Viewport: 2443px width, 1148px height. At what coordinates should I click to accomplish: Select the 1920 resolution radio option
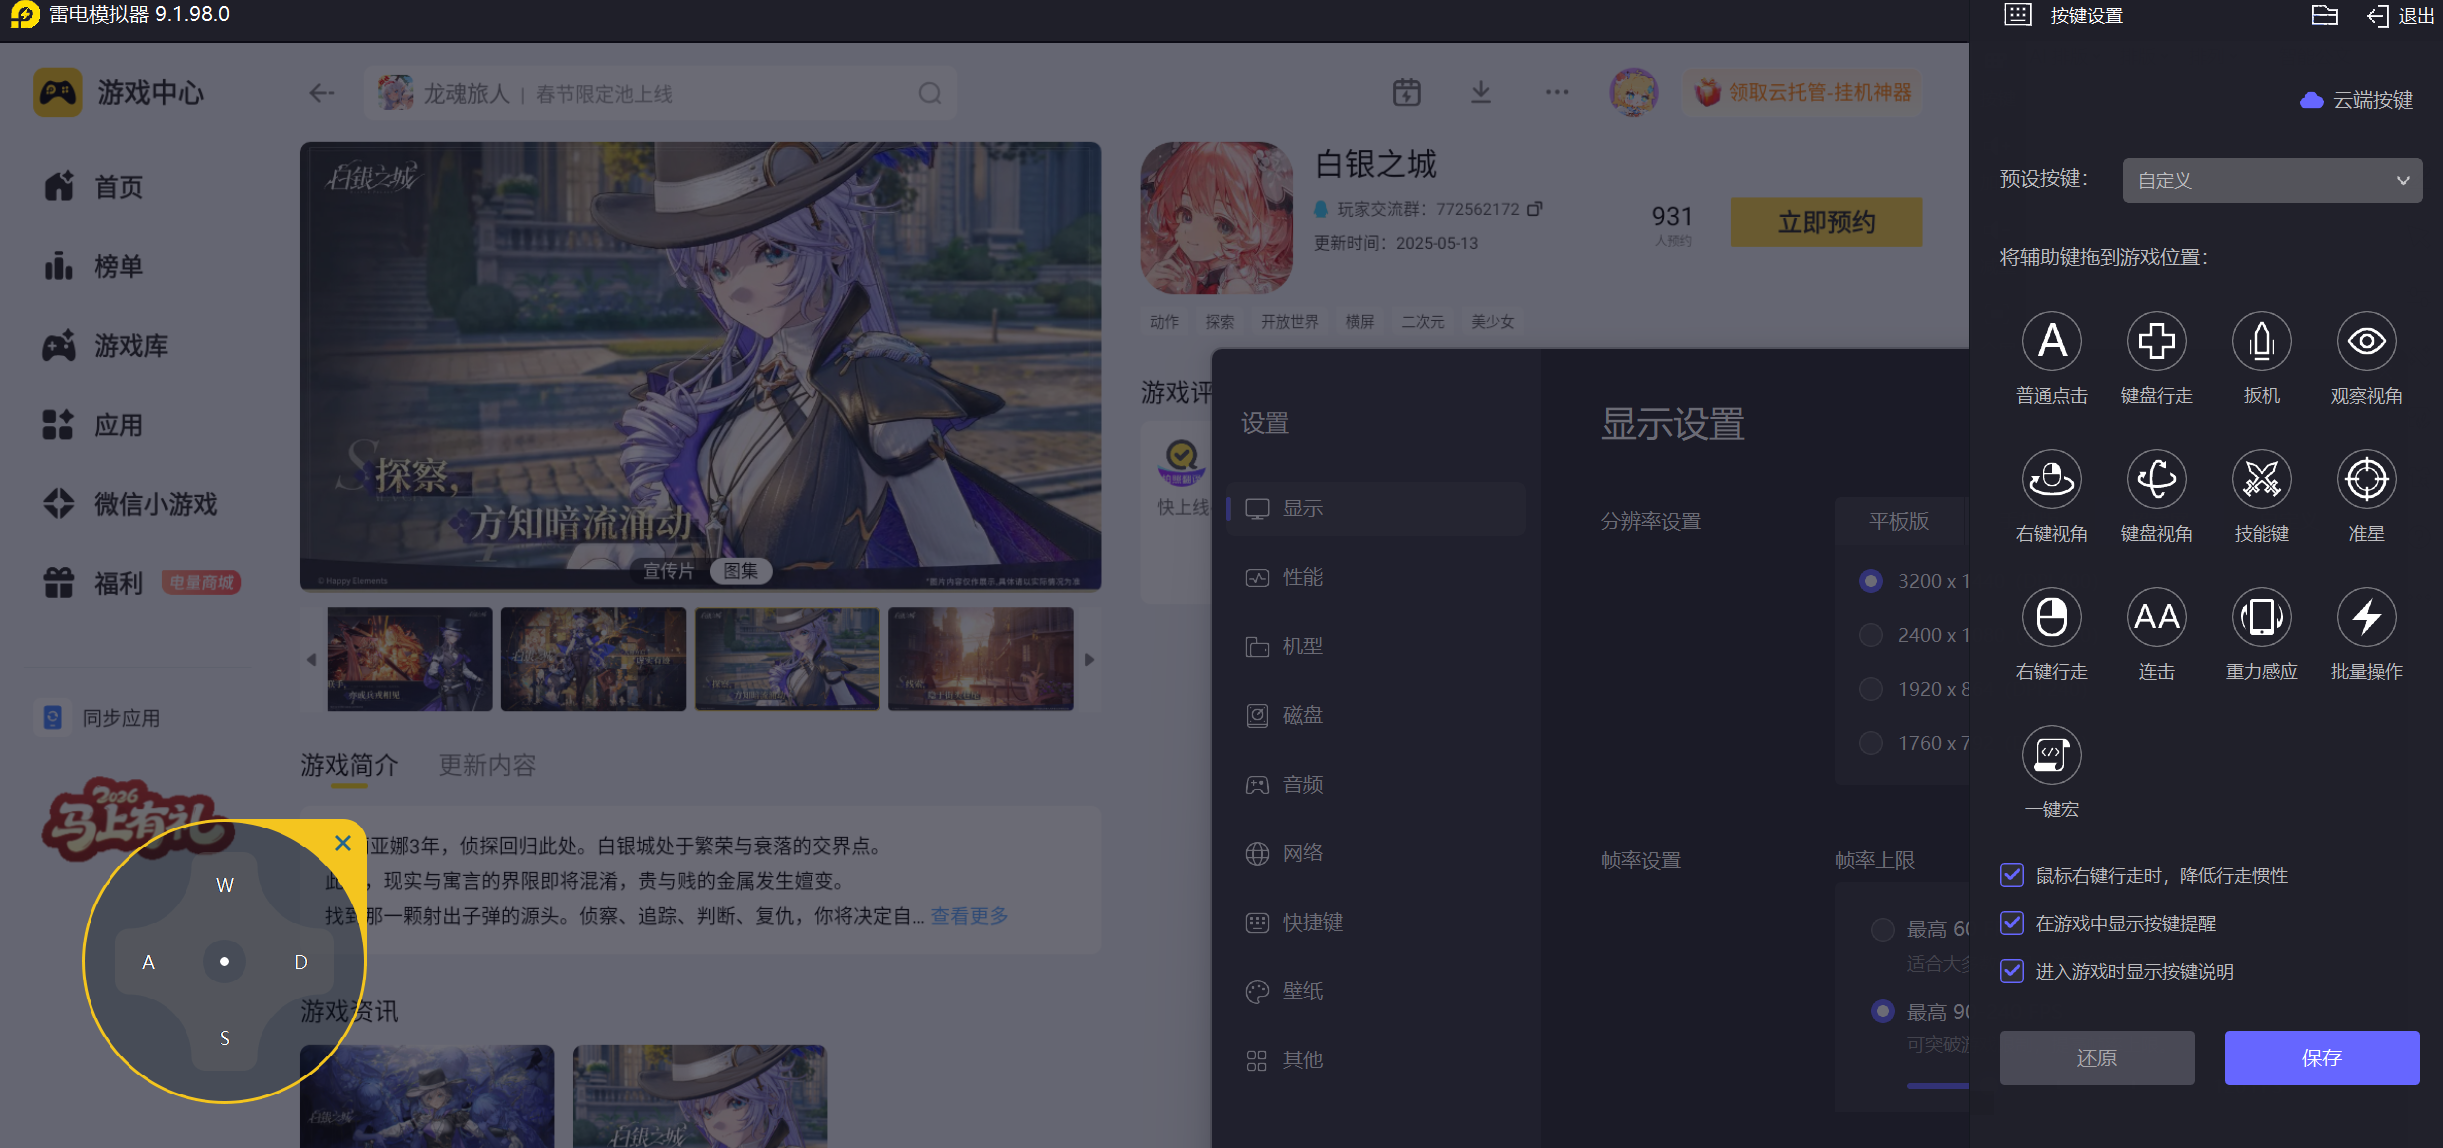(1870, 689)
